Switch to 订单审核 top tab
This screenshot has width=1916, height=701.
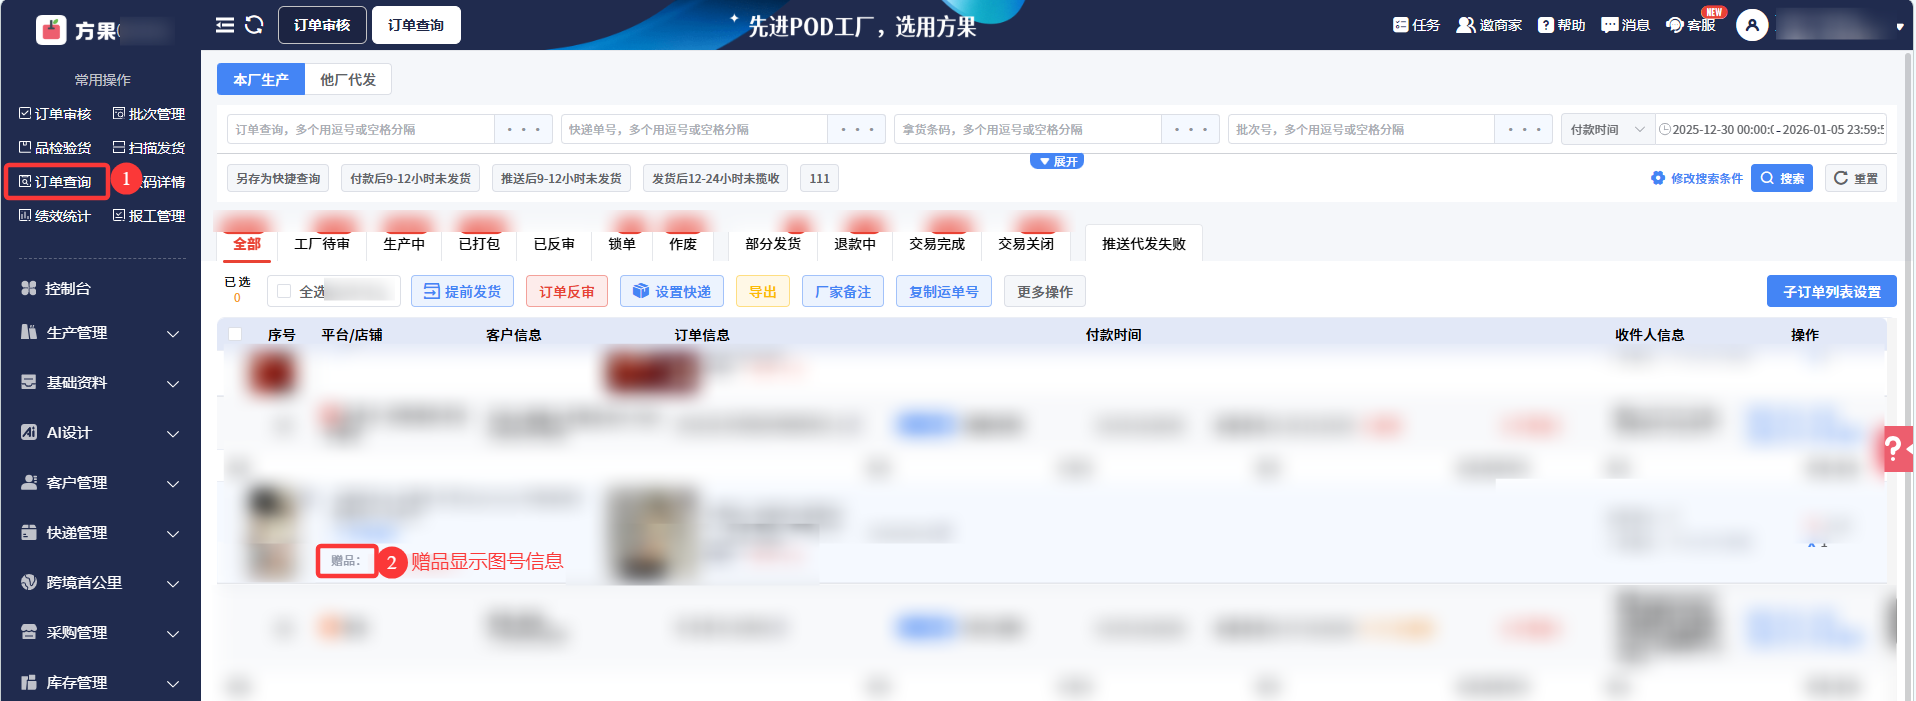[x=322, y=25]
